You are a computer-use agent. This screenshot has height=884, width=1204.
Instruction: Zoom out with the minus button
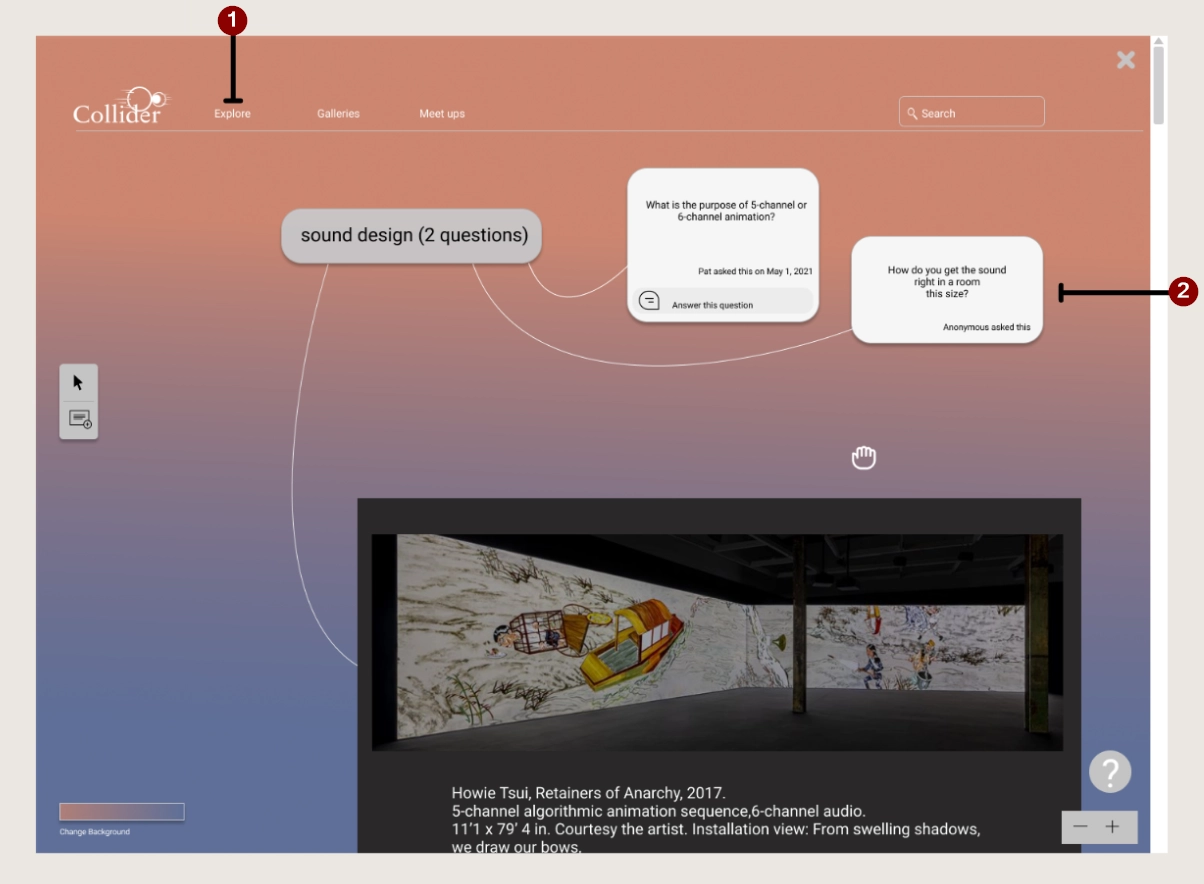[1080, 827]
